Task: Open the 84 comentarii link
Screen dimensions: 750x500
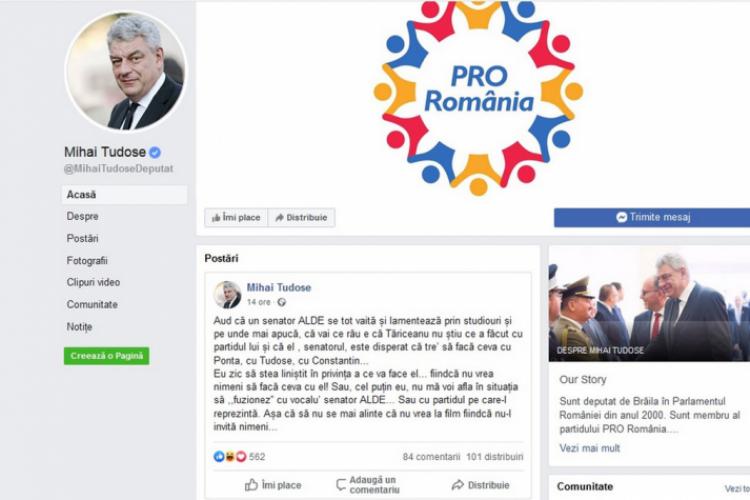Action: point(431,456)
